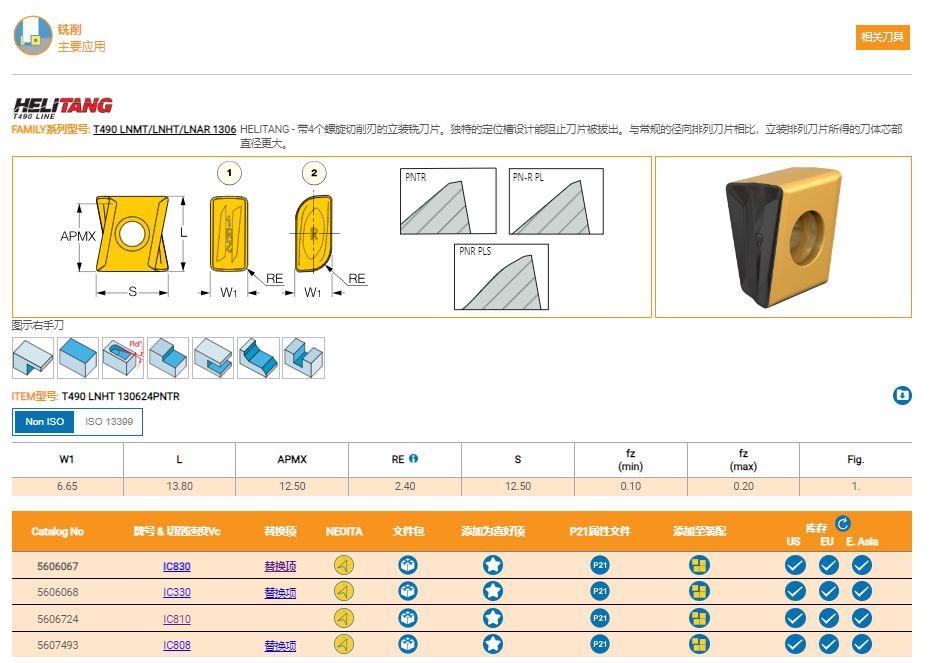Select the blue step-shoulder application thumbnail
This screenshot has width=941, height=663.
(x=168, y=358)
